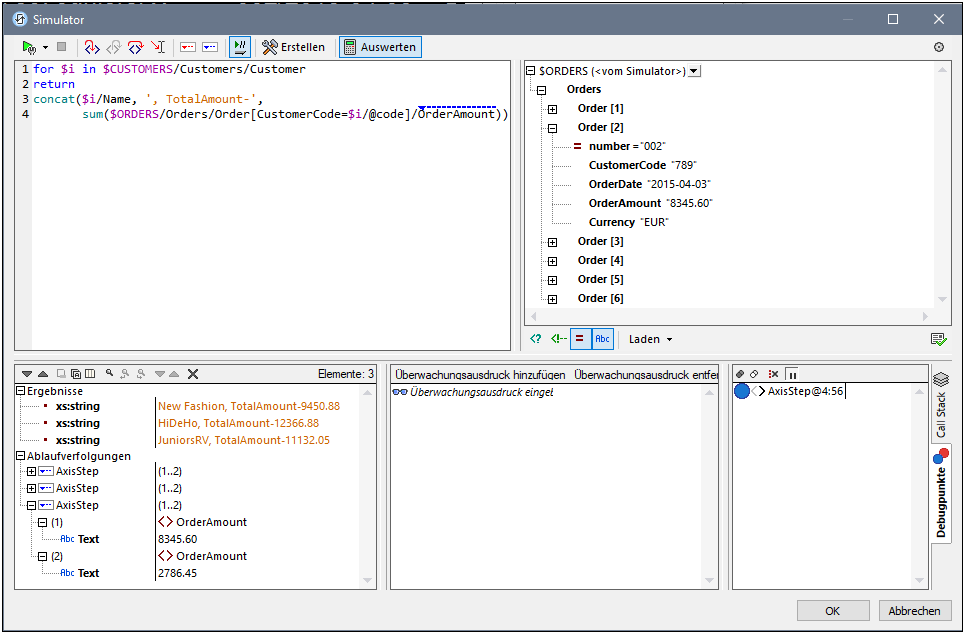The width and height of the screenshot is (965, 634).
Task: Click the Step Over debug icon
Action: [x=136, y=47]
